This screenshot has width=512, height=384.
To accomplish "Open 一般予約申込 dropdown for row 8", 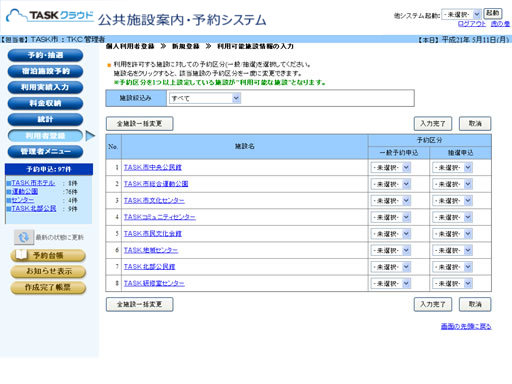I will 390,284.
